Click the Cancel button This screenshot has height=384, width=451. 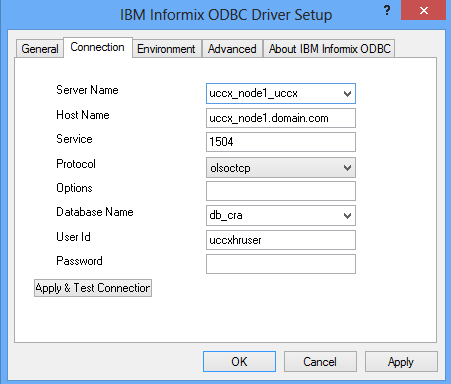pyautogui.click(x=320, y=361)
